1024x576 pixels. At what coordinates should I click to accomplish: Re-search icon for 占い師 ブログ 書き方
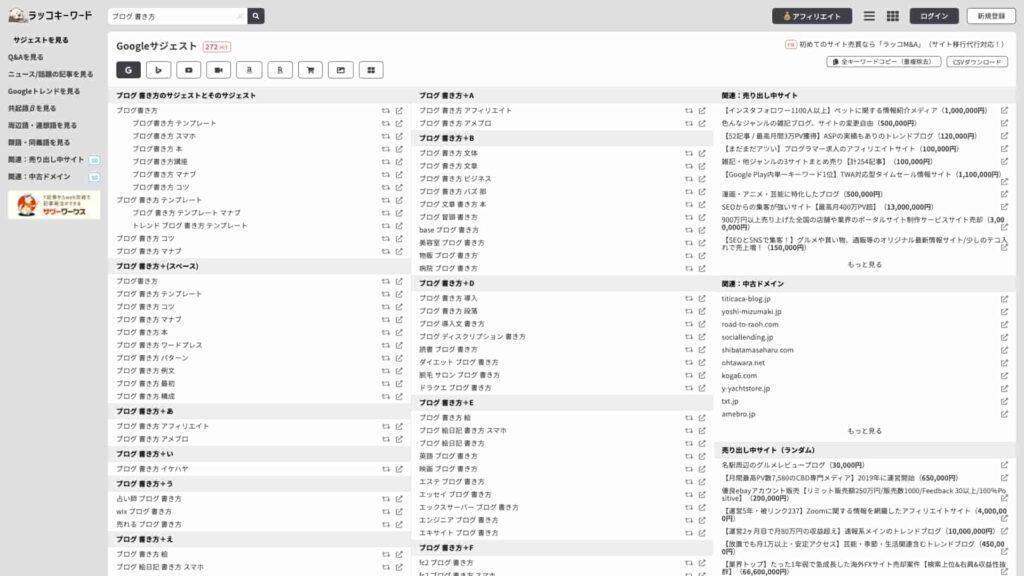pos(386,499)
